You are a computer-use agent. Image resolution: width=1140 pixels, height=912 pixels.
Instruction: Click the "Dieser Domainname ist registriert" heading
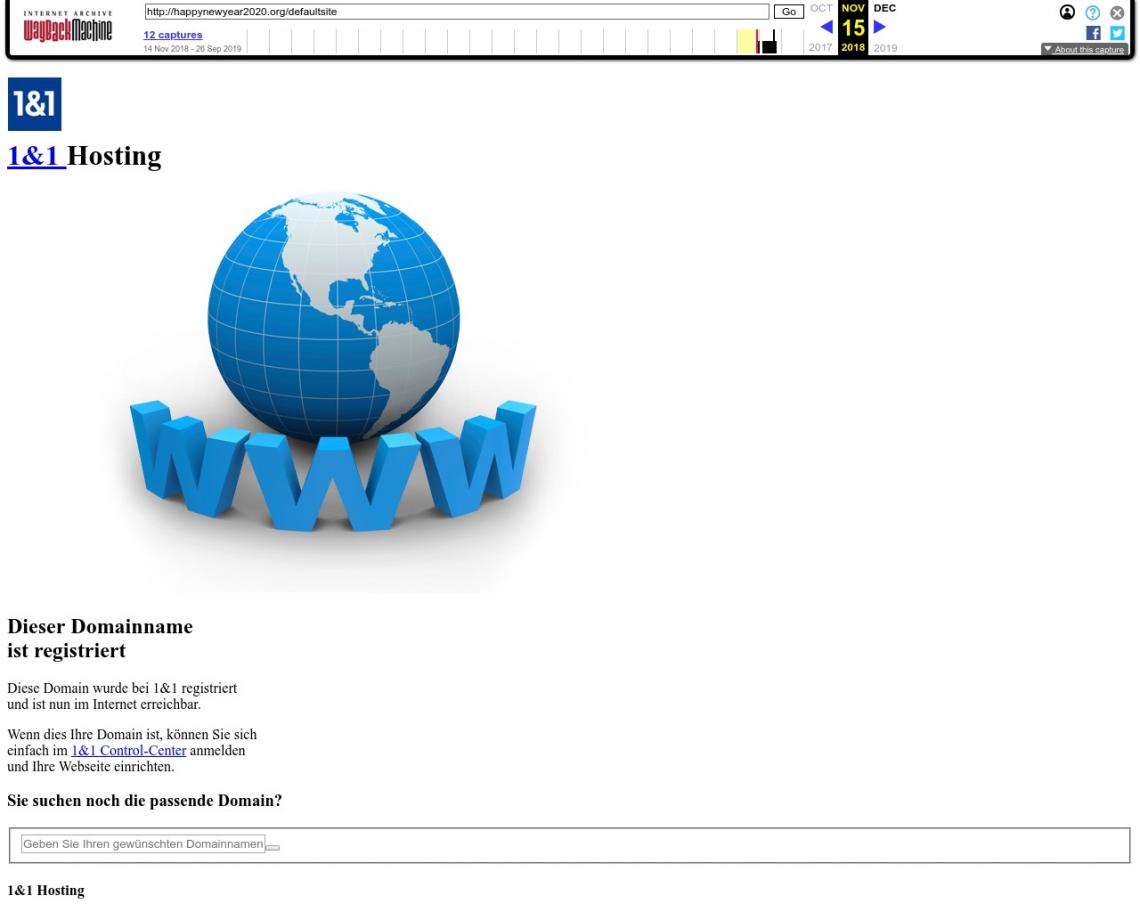point(100,639)
